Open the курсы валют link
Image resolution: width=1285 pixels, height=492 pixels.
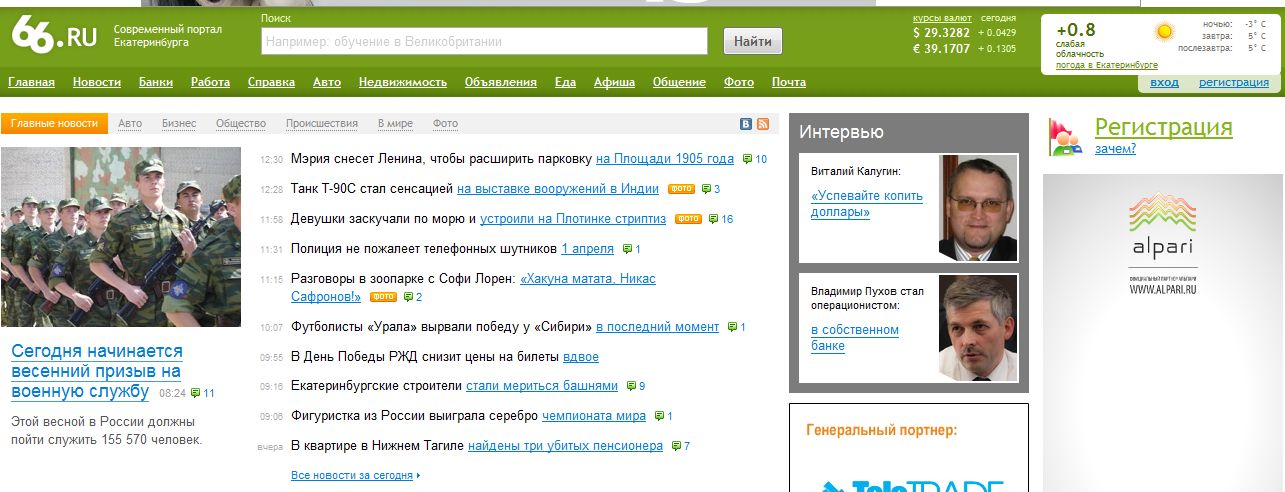(942, 18)
